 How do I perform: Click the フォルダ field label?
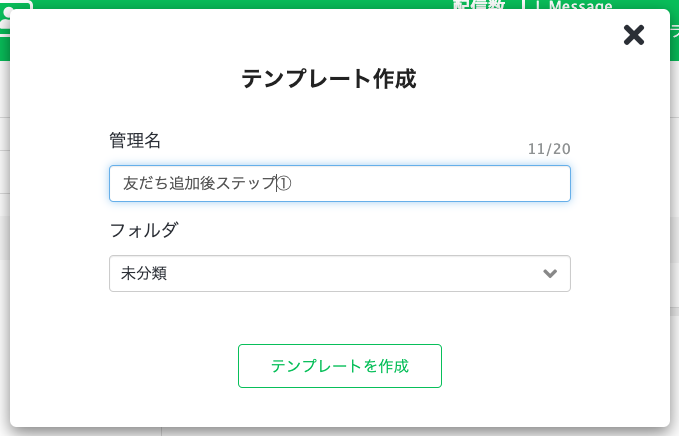coord(144,229)
